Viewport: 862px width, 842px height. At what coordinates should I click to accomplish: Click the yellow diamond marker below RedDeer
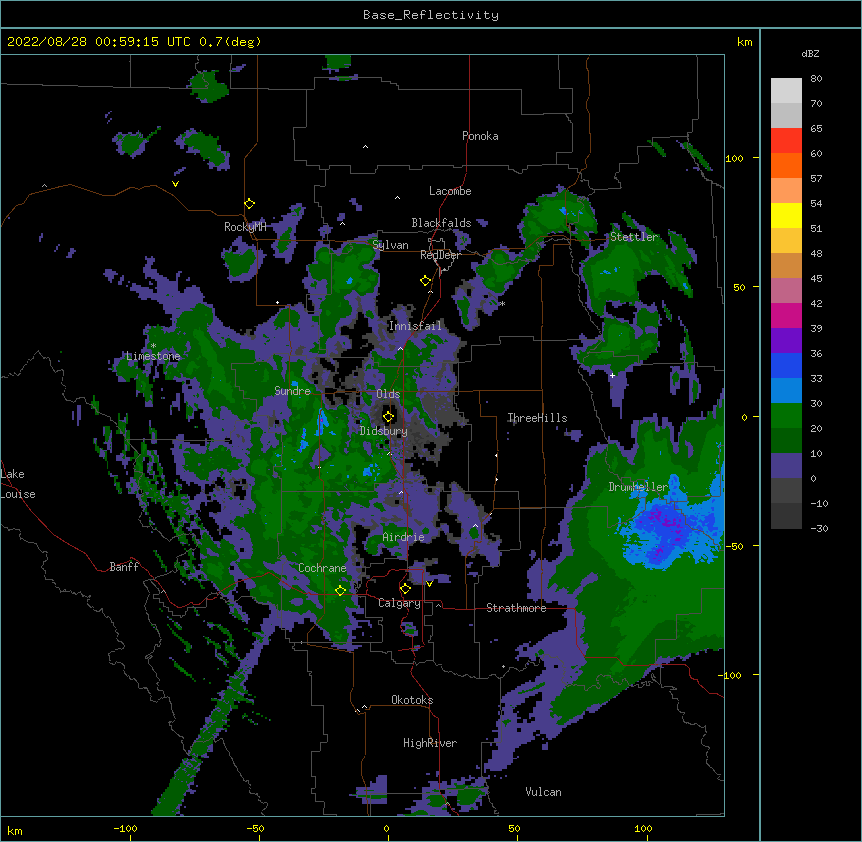pyautogui.click(x=426, y=281)
